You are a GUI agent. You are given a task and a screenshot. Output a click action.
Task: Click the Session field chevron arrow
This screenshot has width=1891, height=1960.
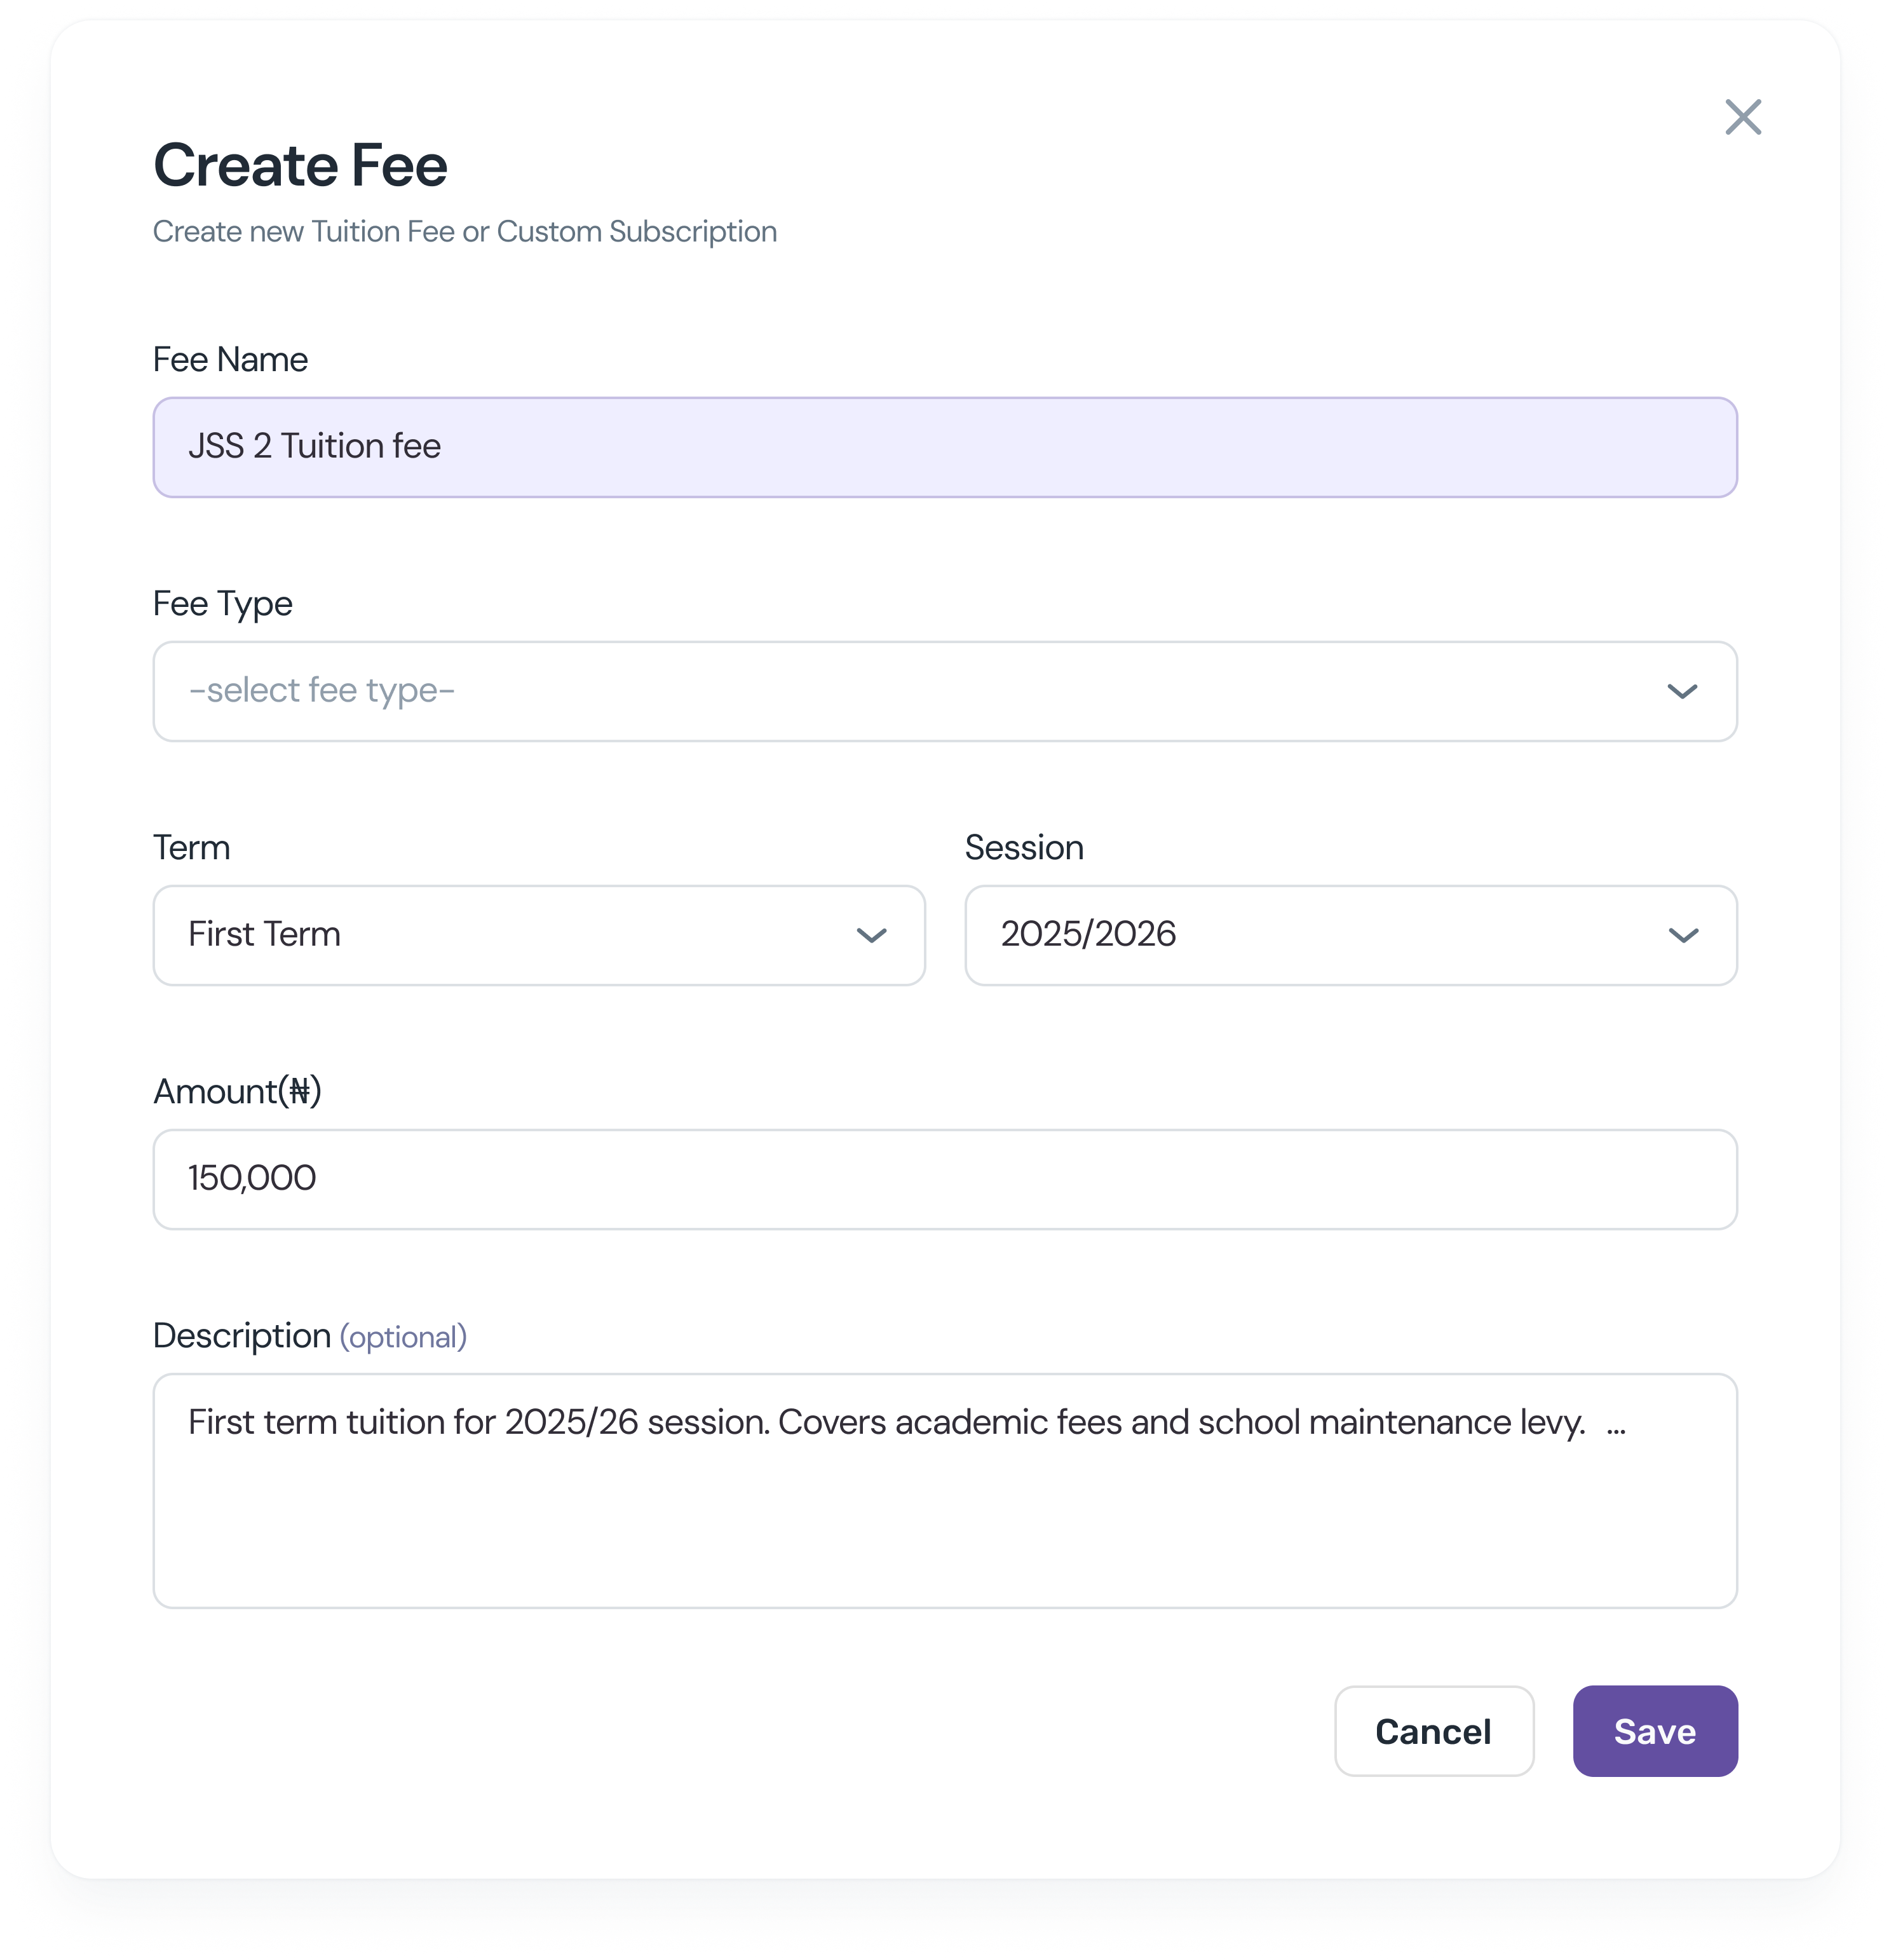1682,936
